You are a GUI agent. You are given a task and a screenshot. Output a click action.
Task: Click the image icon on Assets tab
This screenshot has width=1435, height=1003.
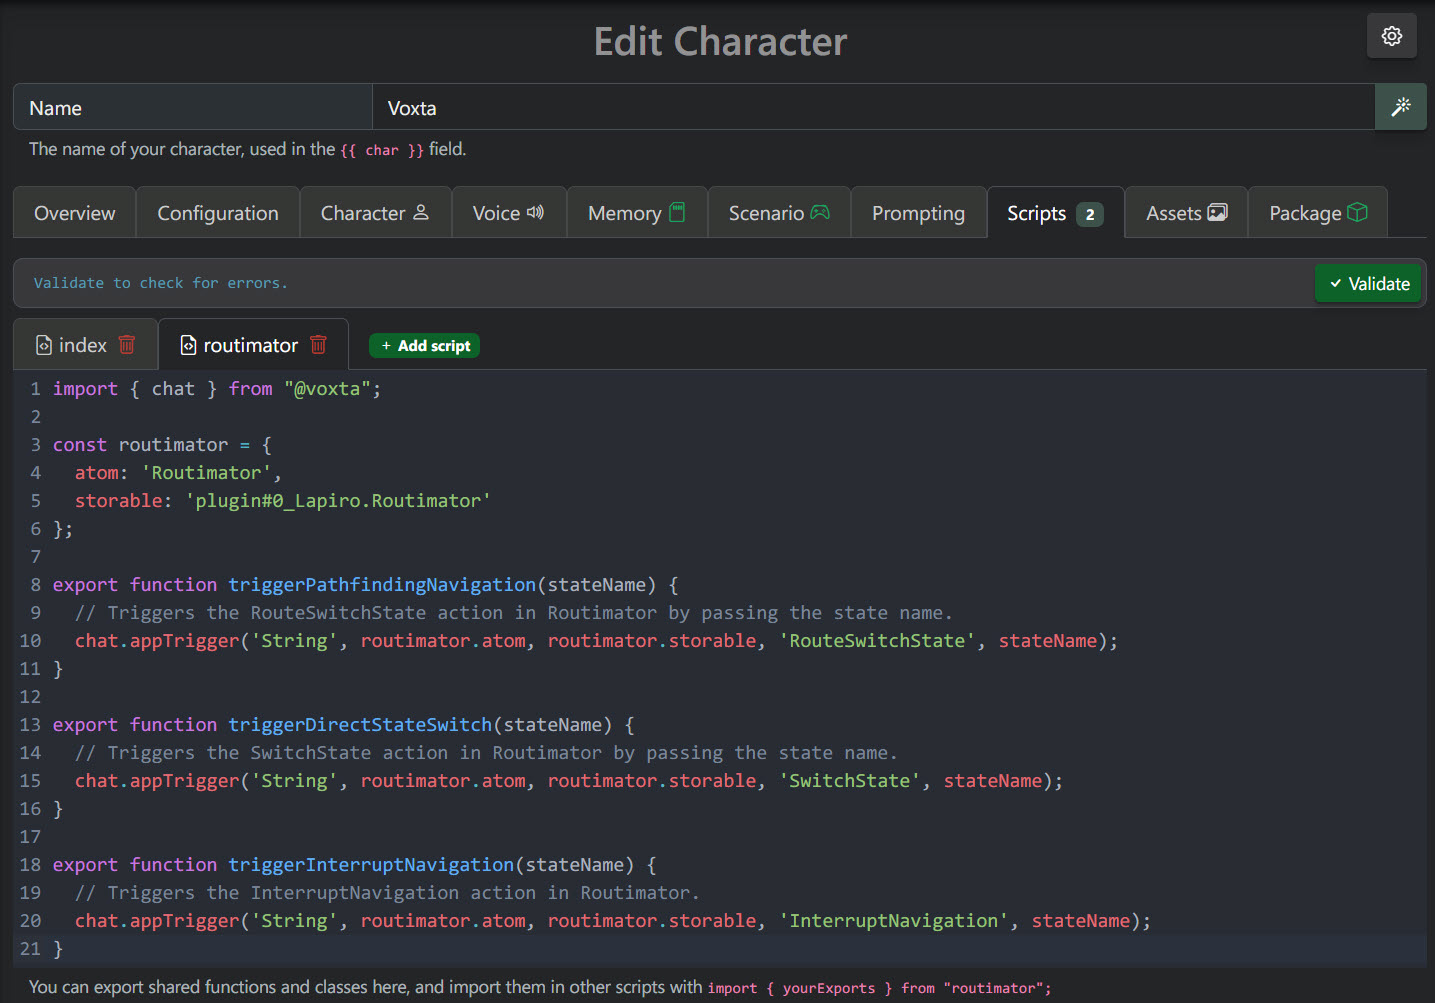click(x=1217, y=213)
